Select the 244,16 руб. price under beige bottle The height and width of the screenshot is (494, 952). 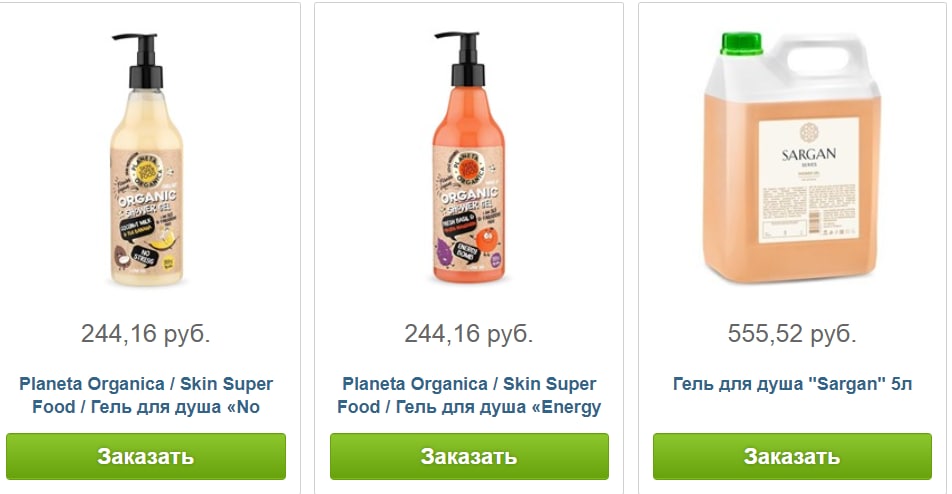[x=146, y=333]
